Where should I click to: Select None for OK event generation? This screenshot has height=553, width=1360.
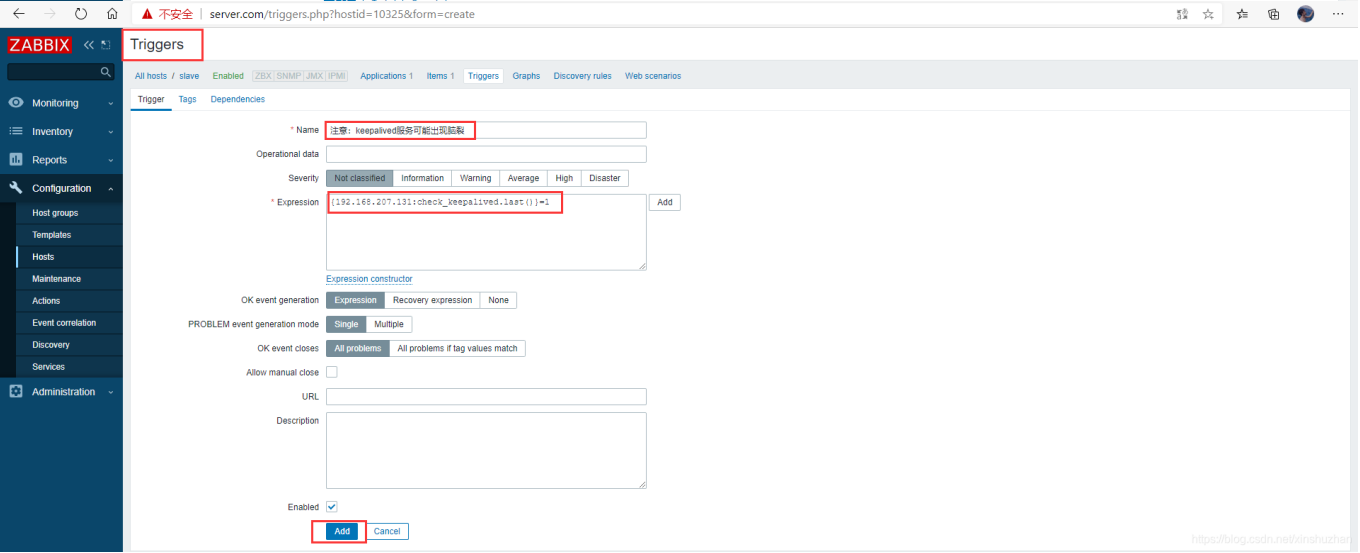(x=498, y=300)
